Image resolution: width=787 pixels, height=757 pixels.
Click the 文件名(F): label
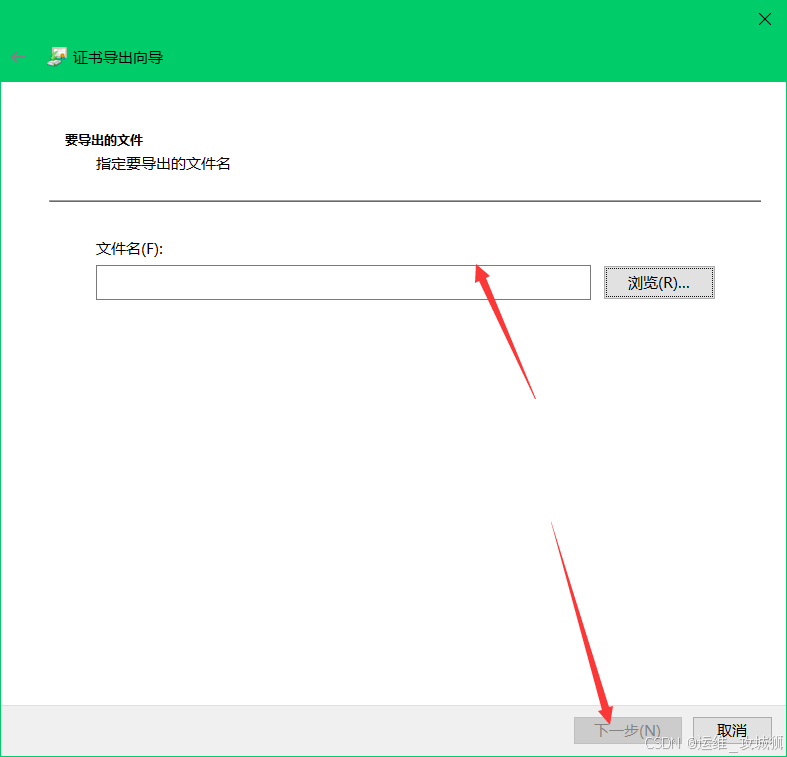(x=129, y=248)
